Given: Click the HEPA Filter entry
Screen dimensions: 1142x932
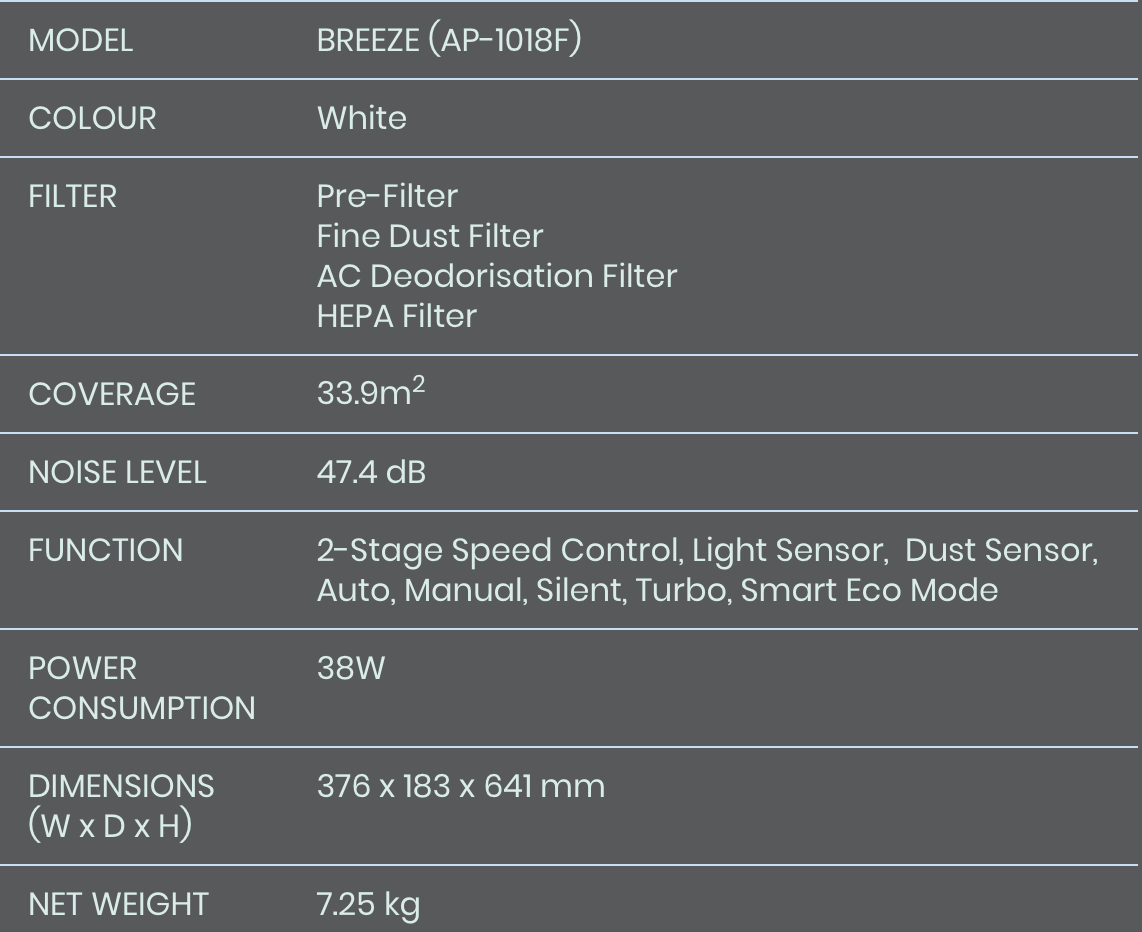Looking at the screenshot, I should click(396, 316).
